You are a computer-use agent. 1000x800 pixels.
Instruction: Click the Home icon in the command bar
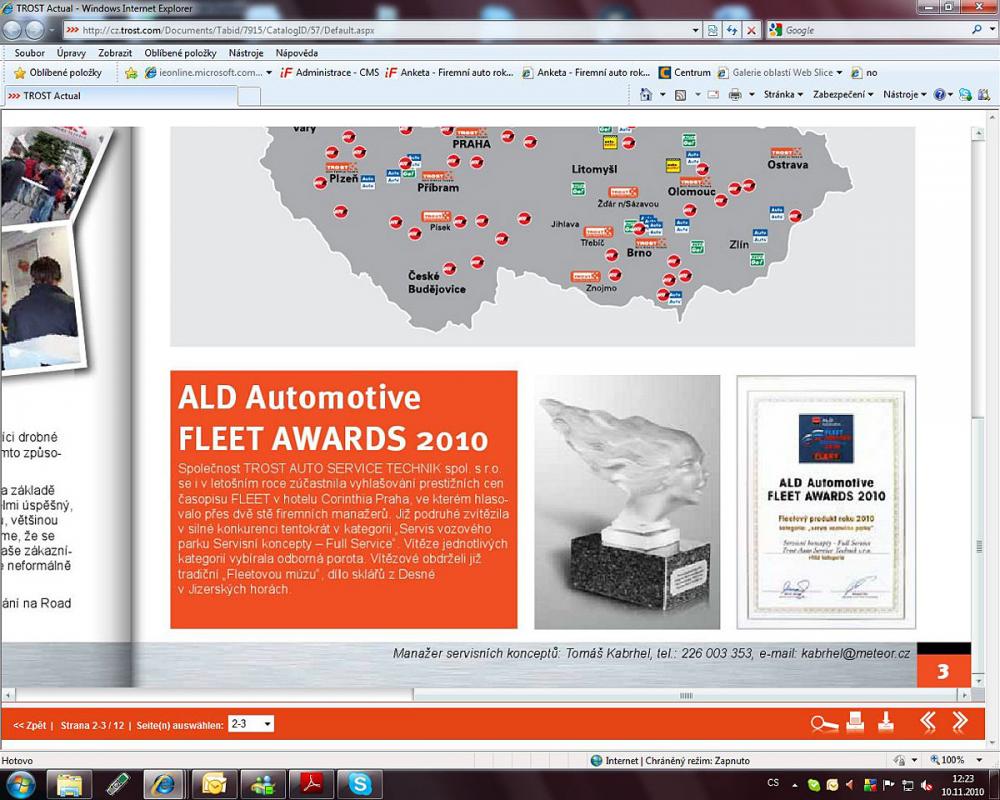point(646,94)
